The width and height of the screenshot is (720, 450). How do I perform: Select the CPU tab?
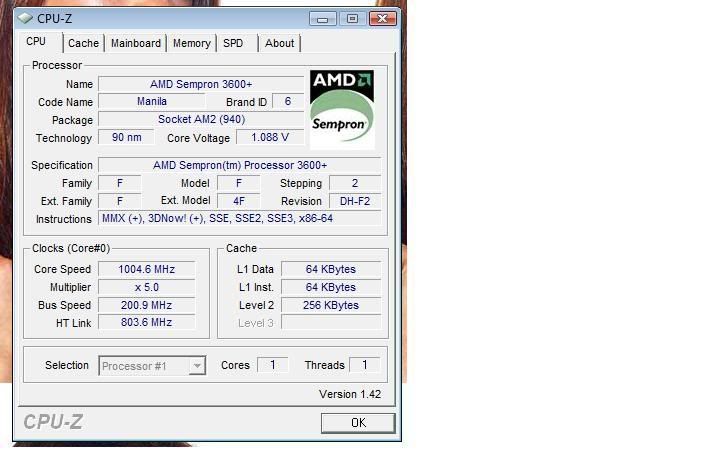pyautogui.click(x=36, y=42)
